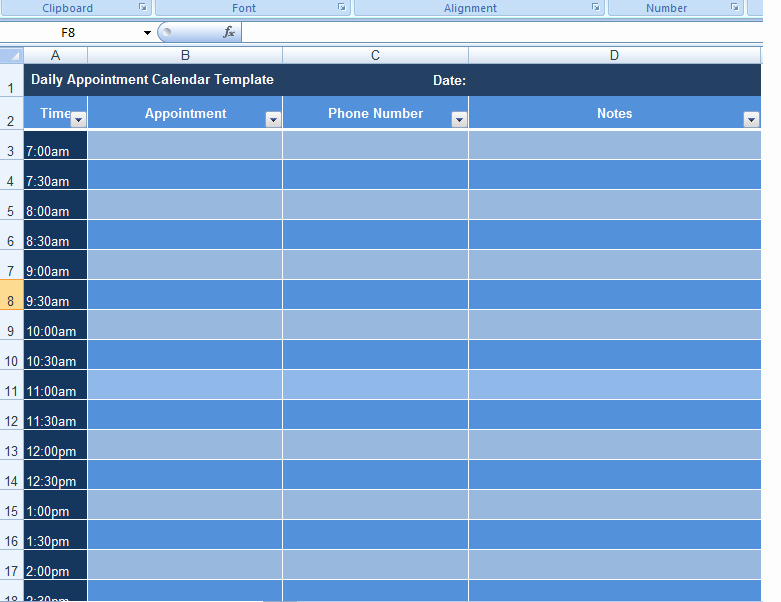
Task: Click the Insert Function fx icon
Action: coord(229,32)
